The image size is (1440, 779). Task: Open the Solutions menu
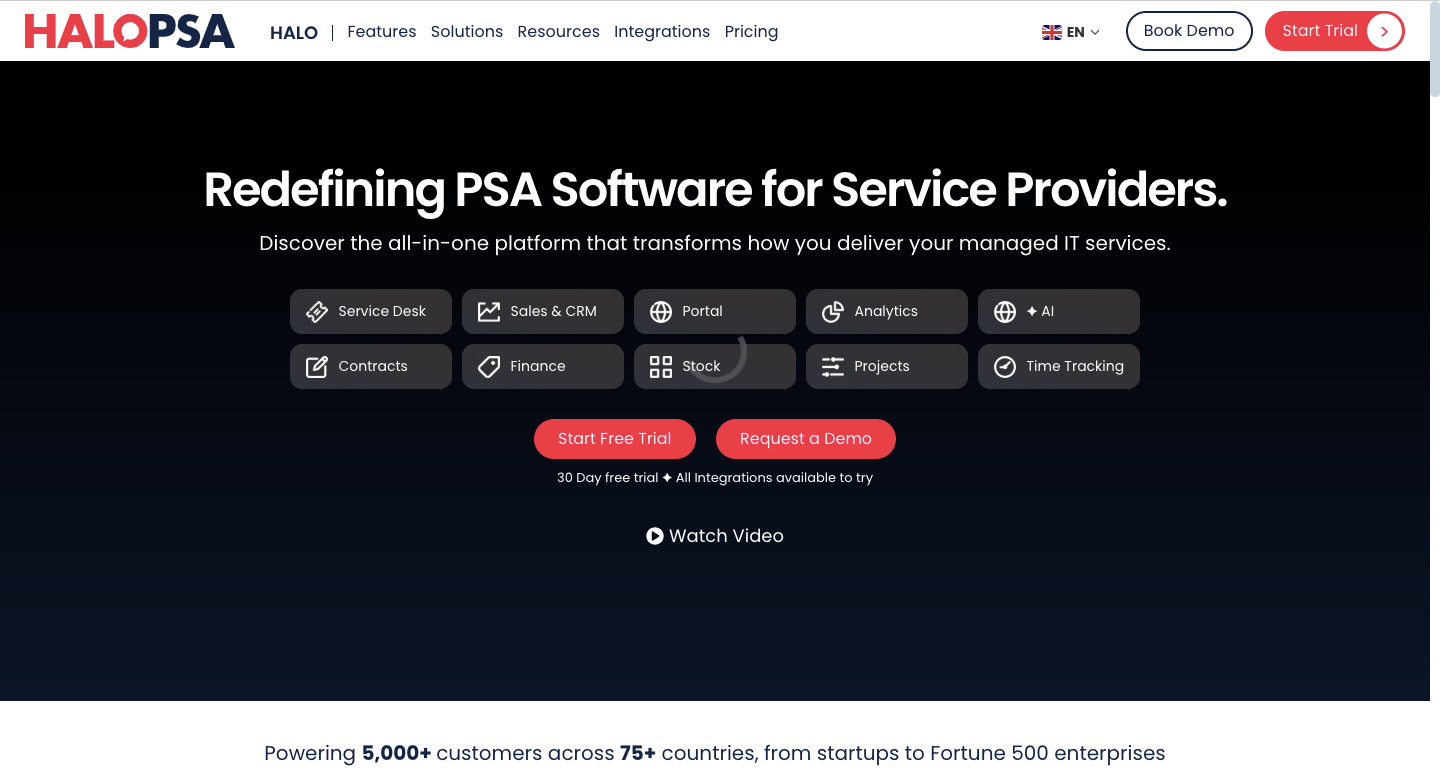(x=467, y=31)
